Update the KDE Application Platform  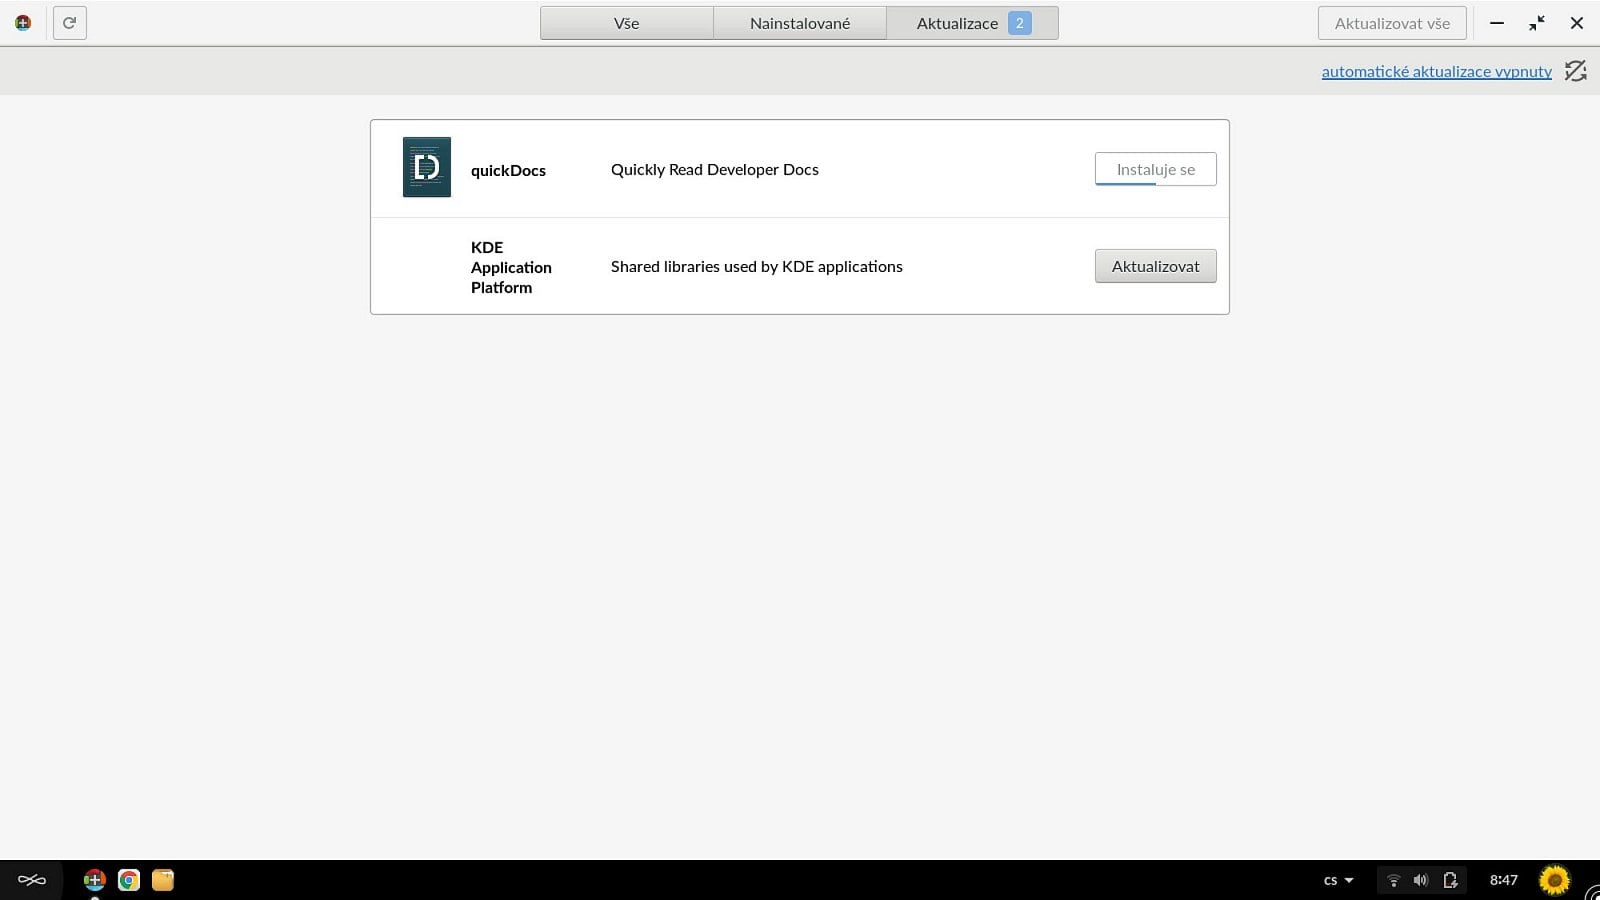click(1156, 266)
